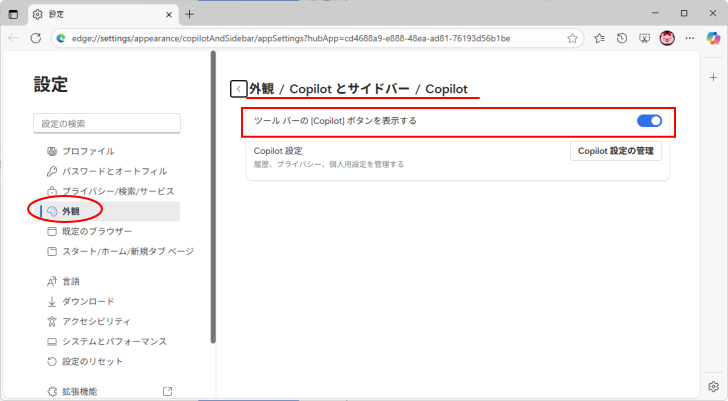
Task: Click the 言語 language icon
Action: pyautogui.click(x=52, y=281)
